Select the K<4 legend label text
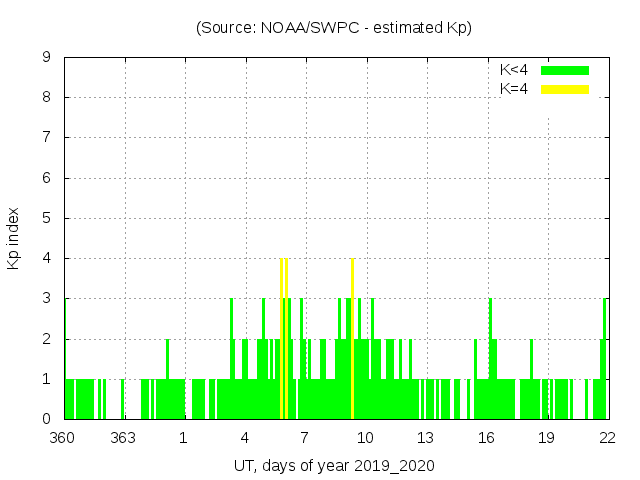 point(514,70)
